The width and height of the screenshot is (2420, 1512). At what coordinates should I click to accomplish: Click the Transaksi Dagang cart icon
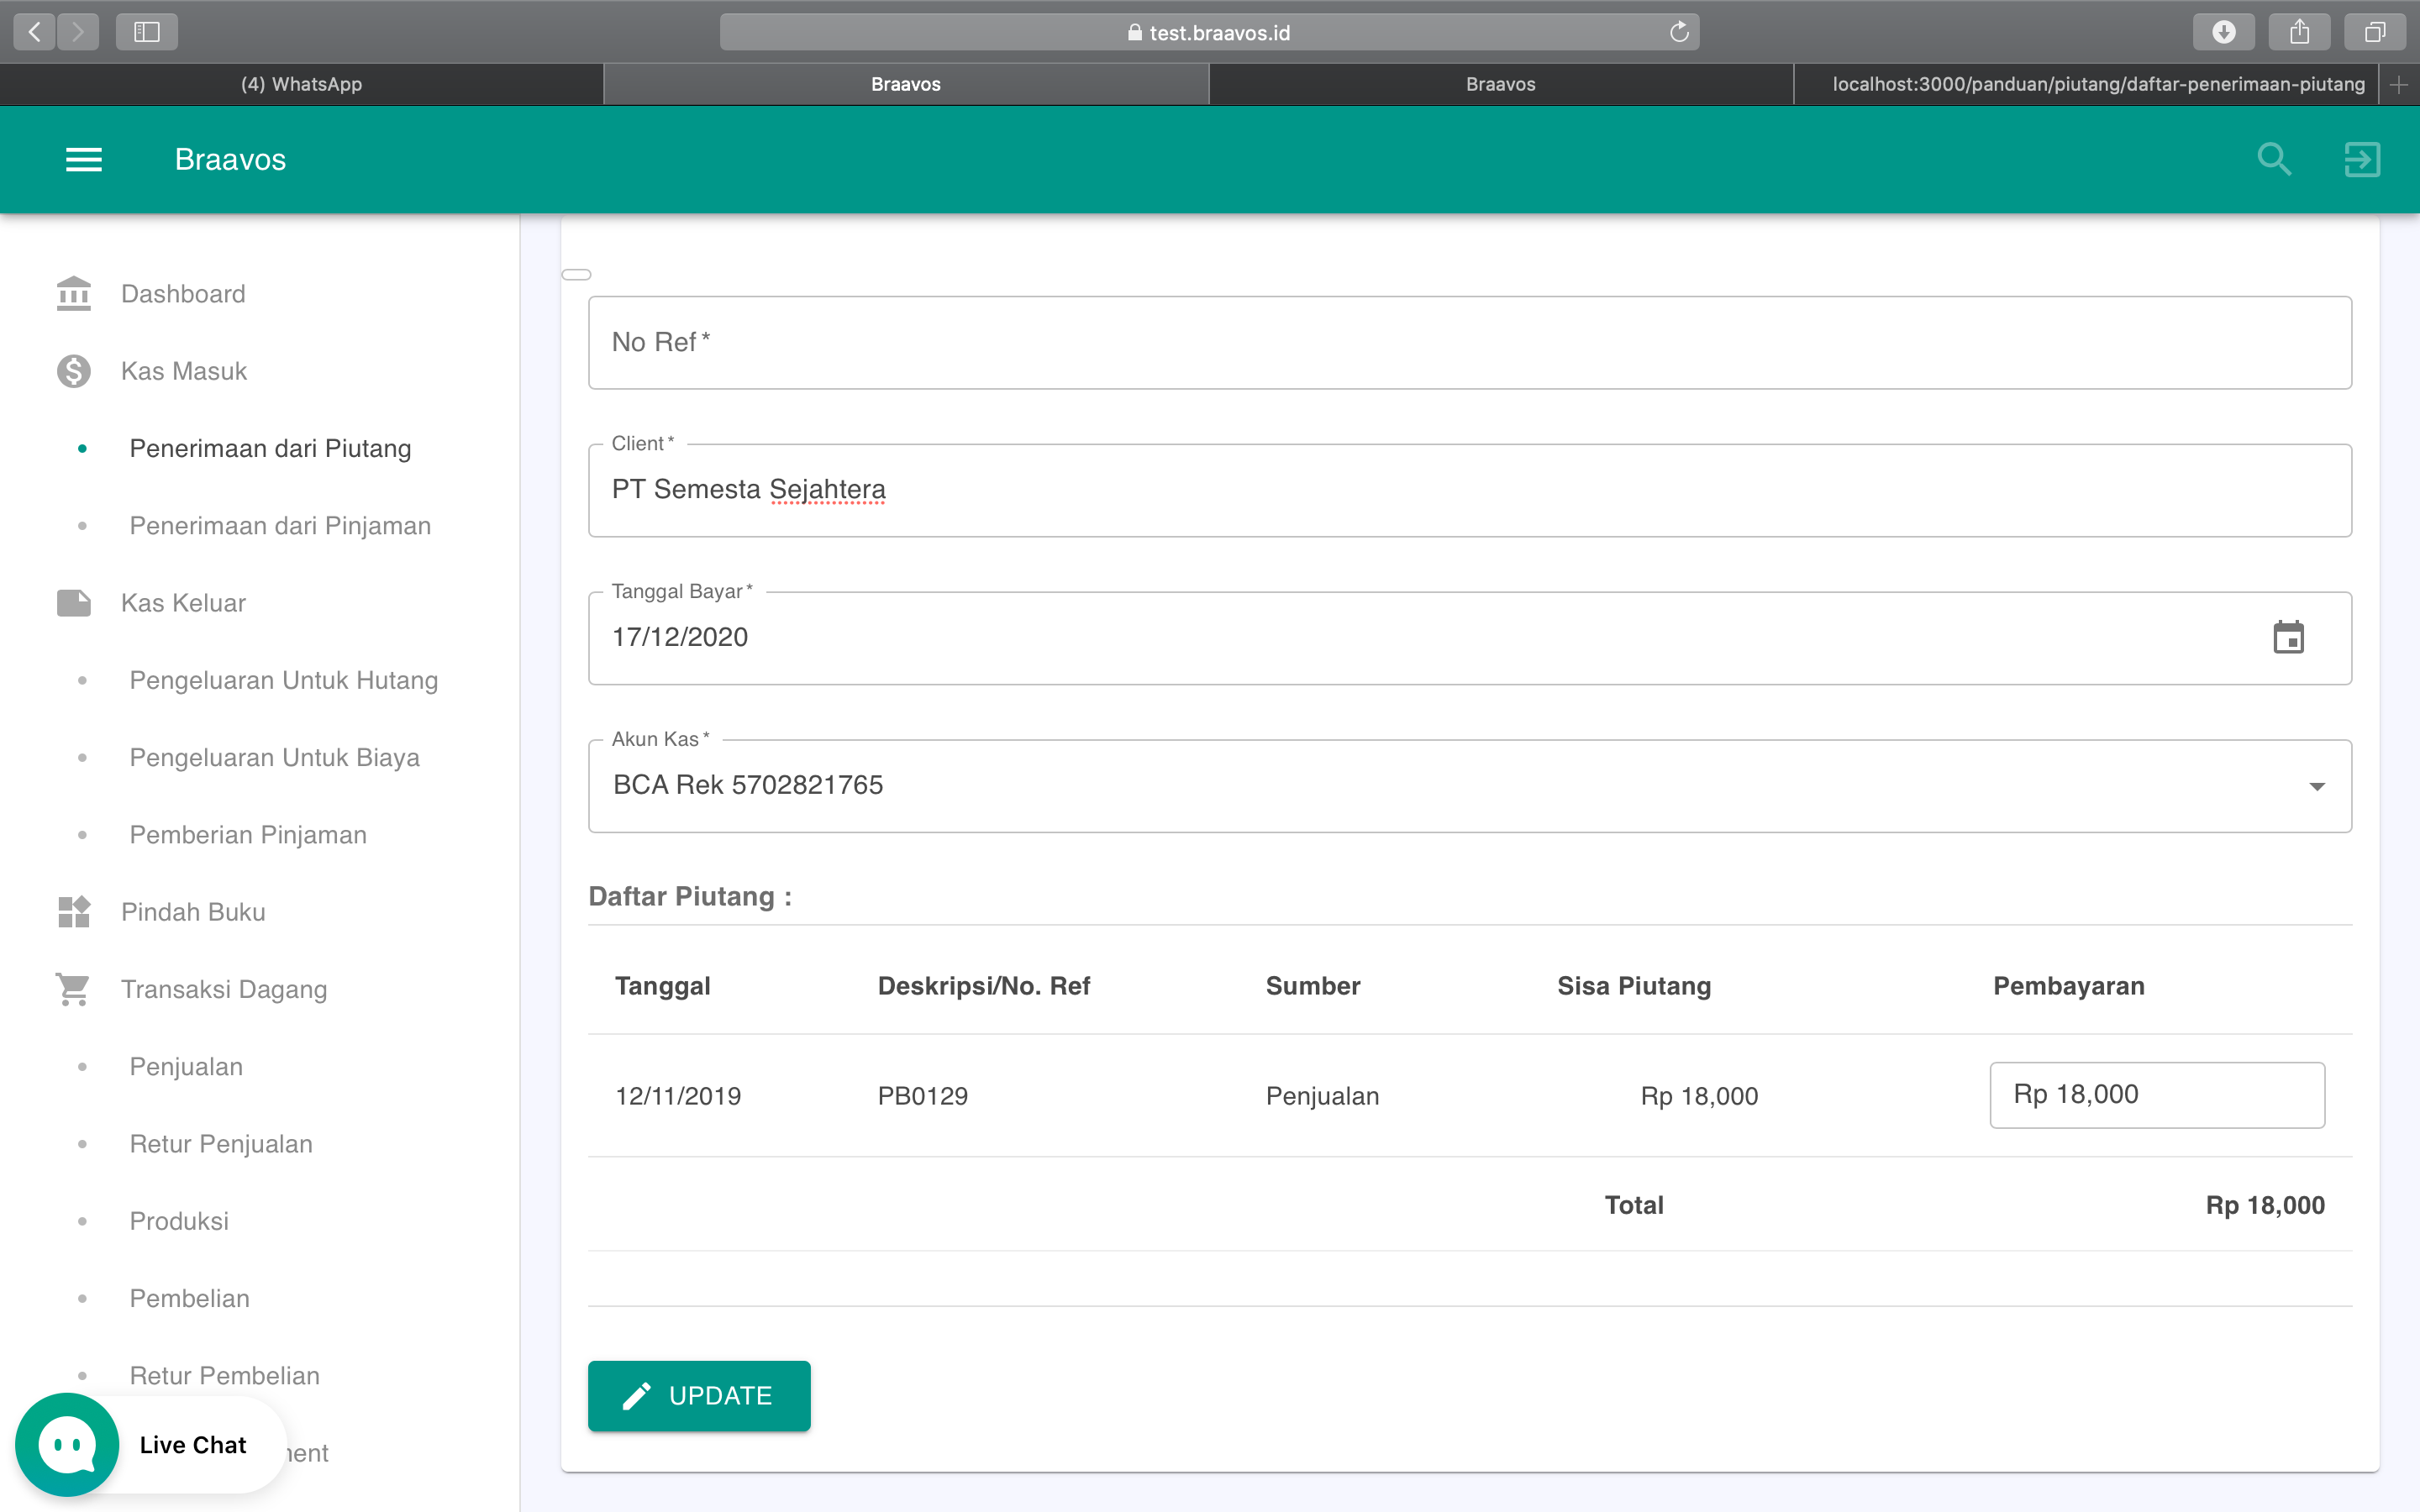tap(74, 989)
